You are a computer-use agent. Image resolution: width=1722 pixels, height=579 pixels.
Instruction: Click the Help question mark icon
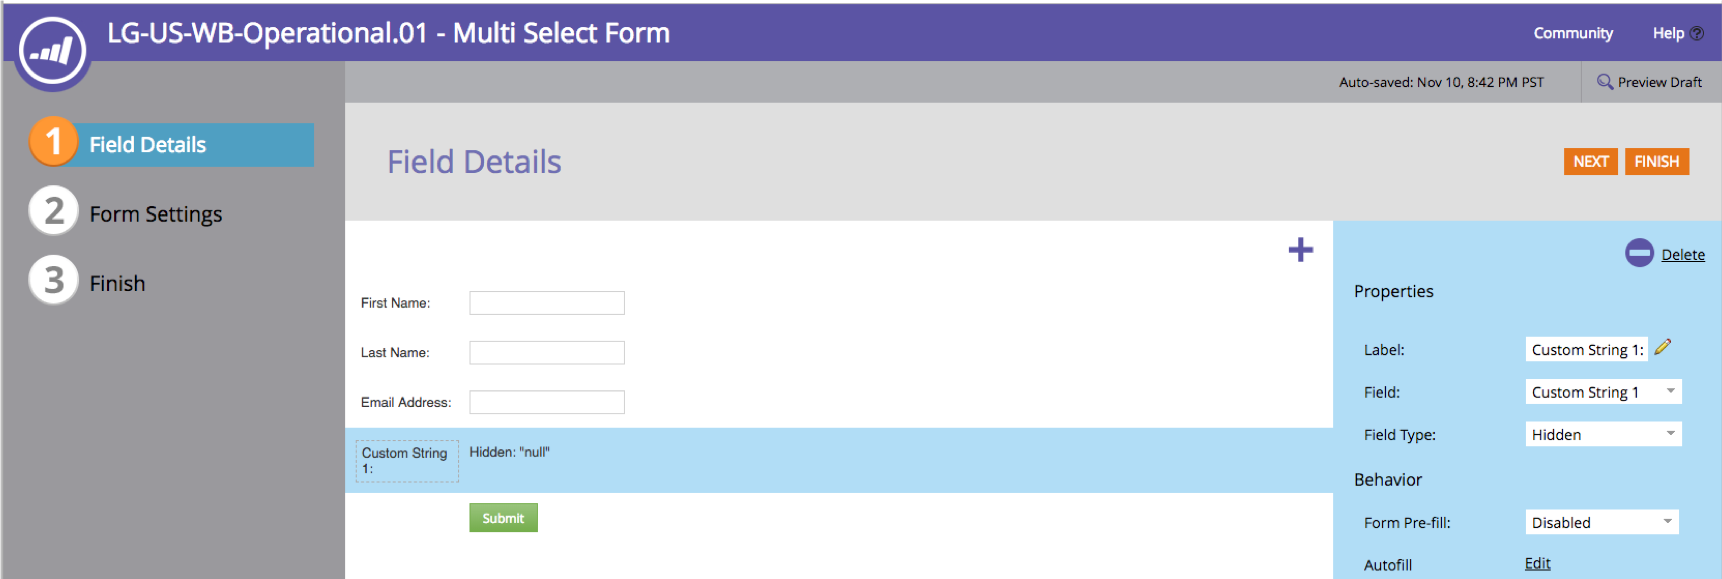1697,33
